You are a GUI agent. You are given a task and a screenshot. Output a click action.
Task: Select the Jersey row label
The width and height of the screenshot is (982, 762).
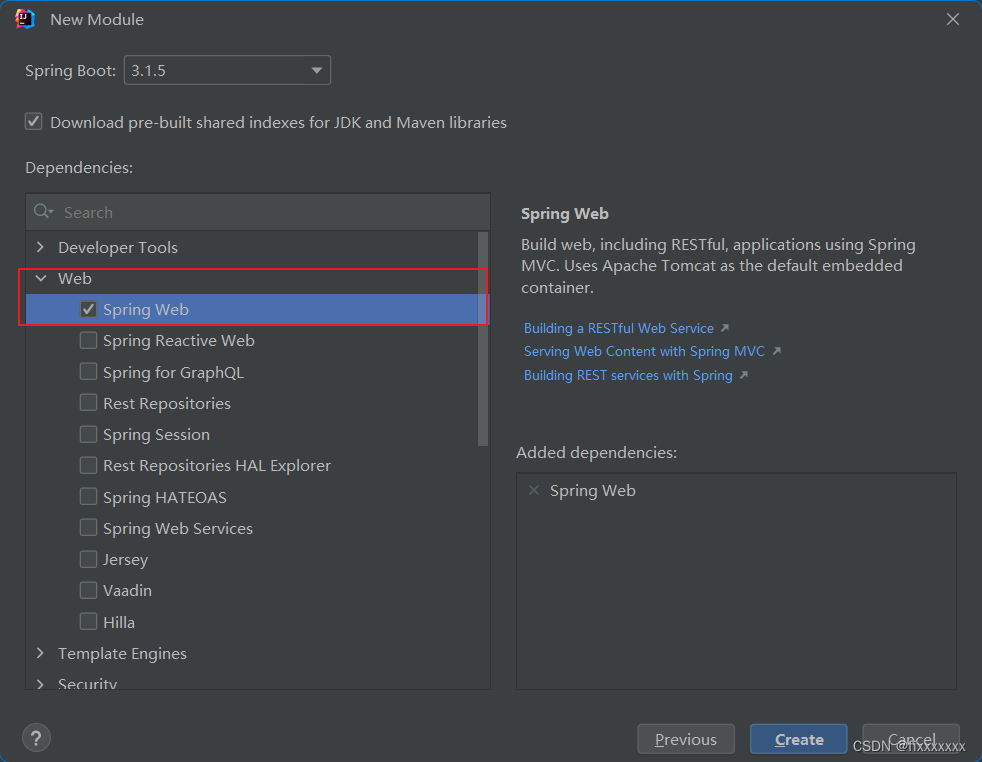125,559
